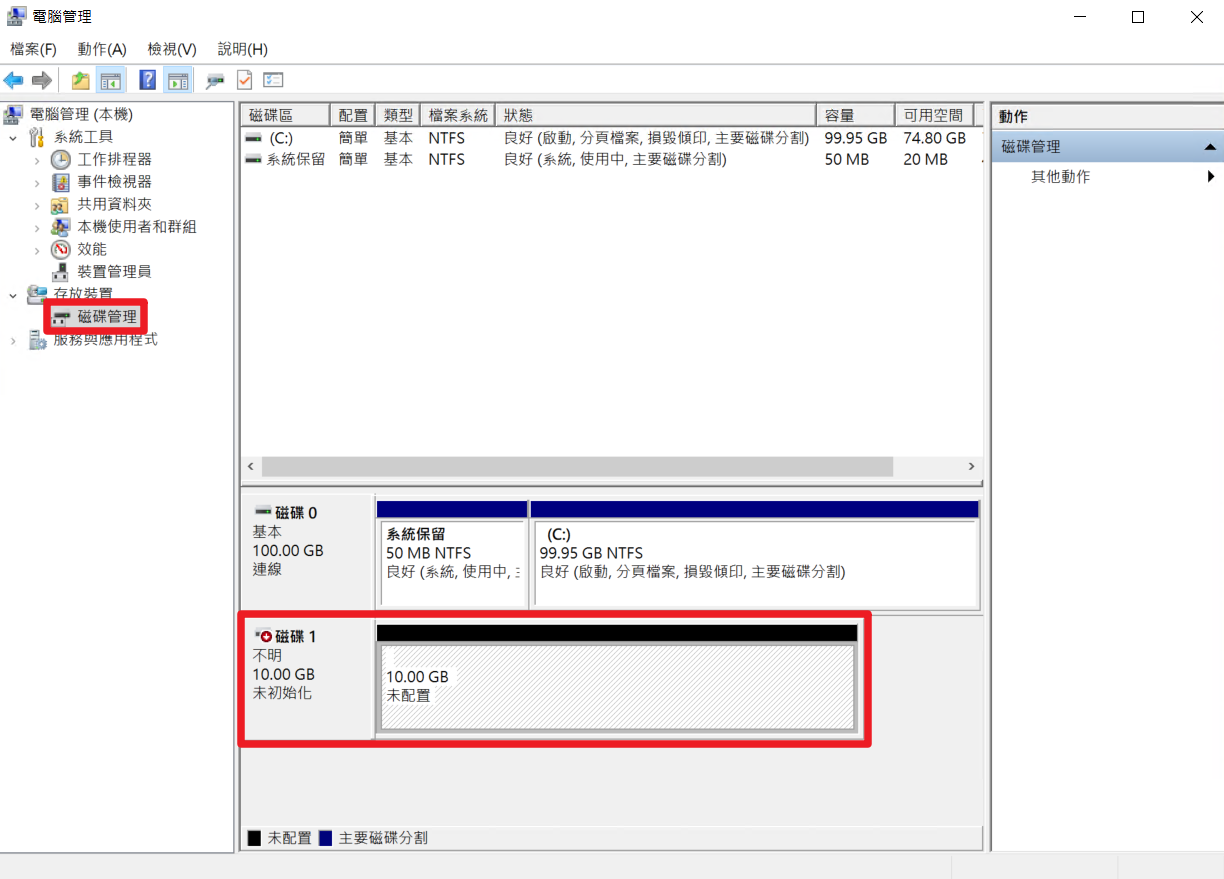1224x879 pixels.
Task: Click the blue 主要磁碟分割 legend swatch
Action: coord(325,838)
